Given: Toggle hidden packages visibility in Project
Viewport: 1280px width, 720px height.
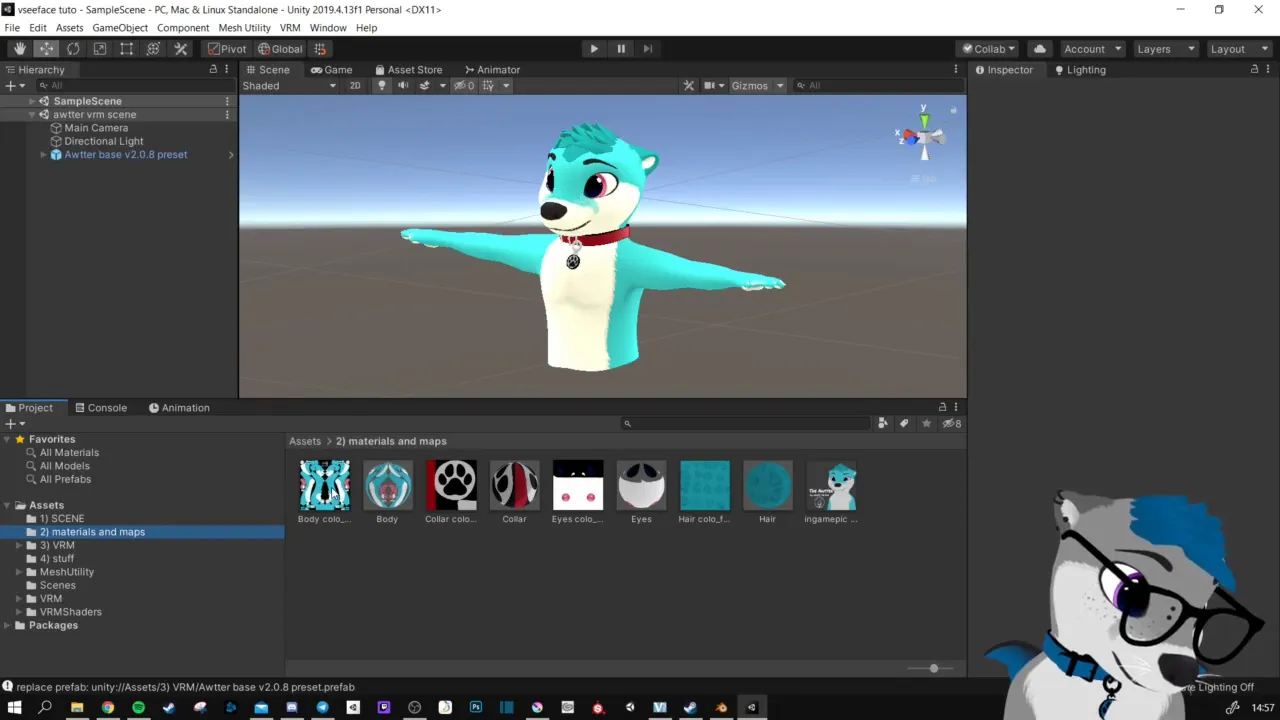Looking at the screenshot, I should [x=952, y=424].
